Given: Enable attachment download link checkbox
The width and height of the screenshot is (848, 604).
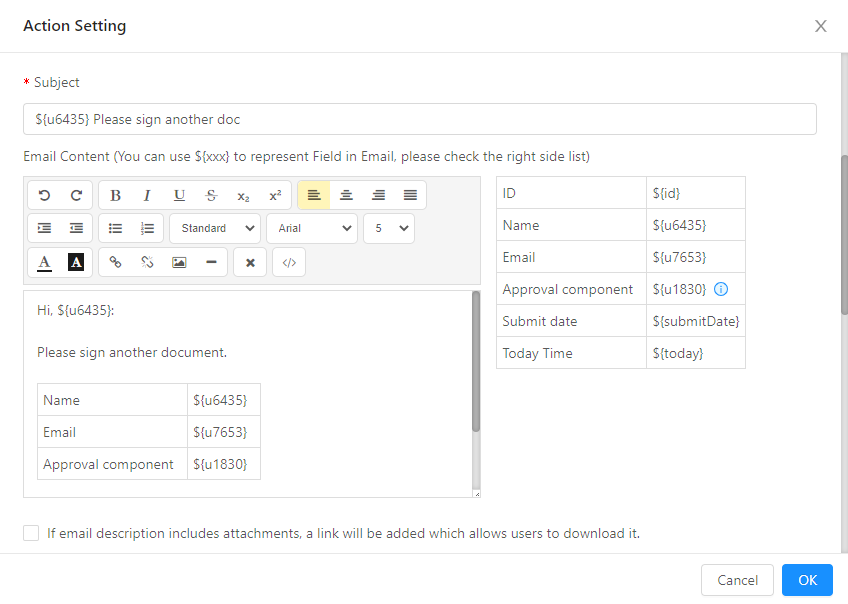Looking at the screenshot, I should click(x=31, y=533).
